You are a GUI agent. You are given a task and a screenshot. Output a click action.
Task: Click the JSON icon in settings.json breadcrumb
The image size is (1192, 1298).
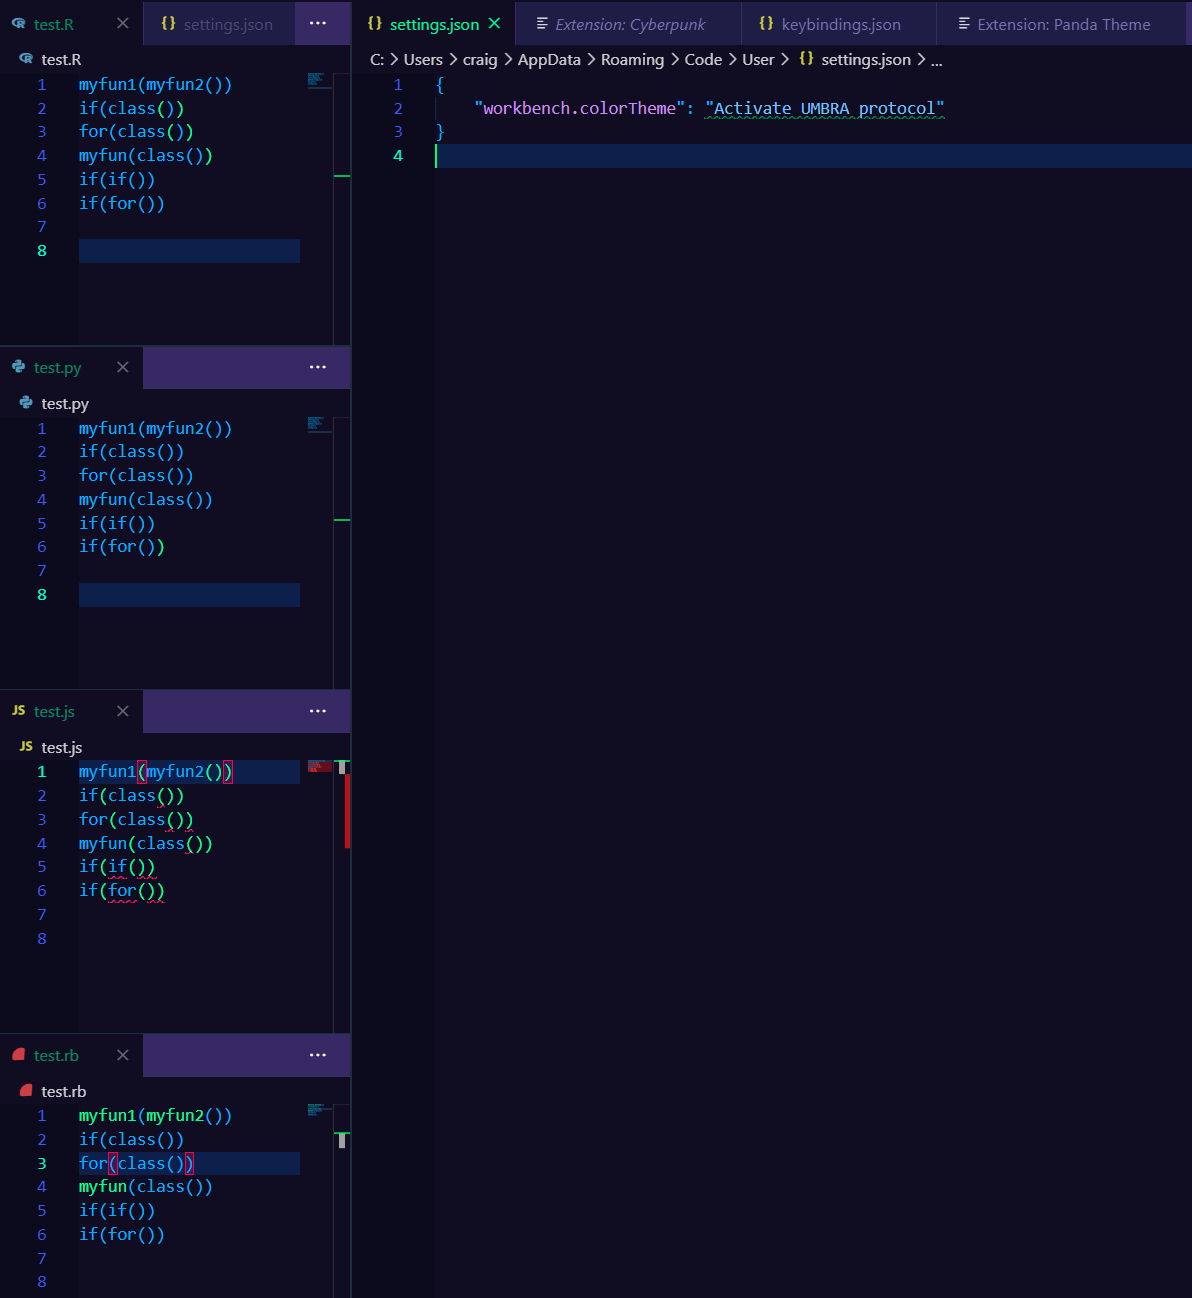point(806,59)
